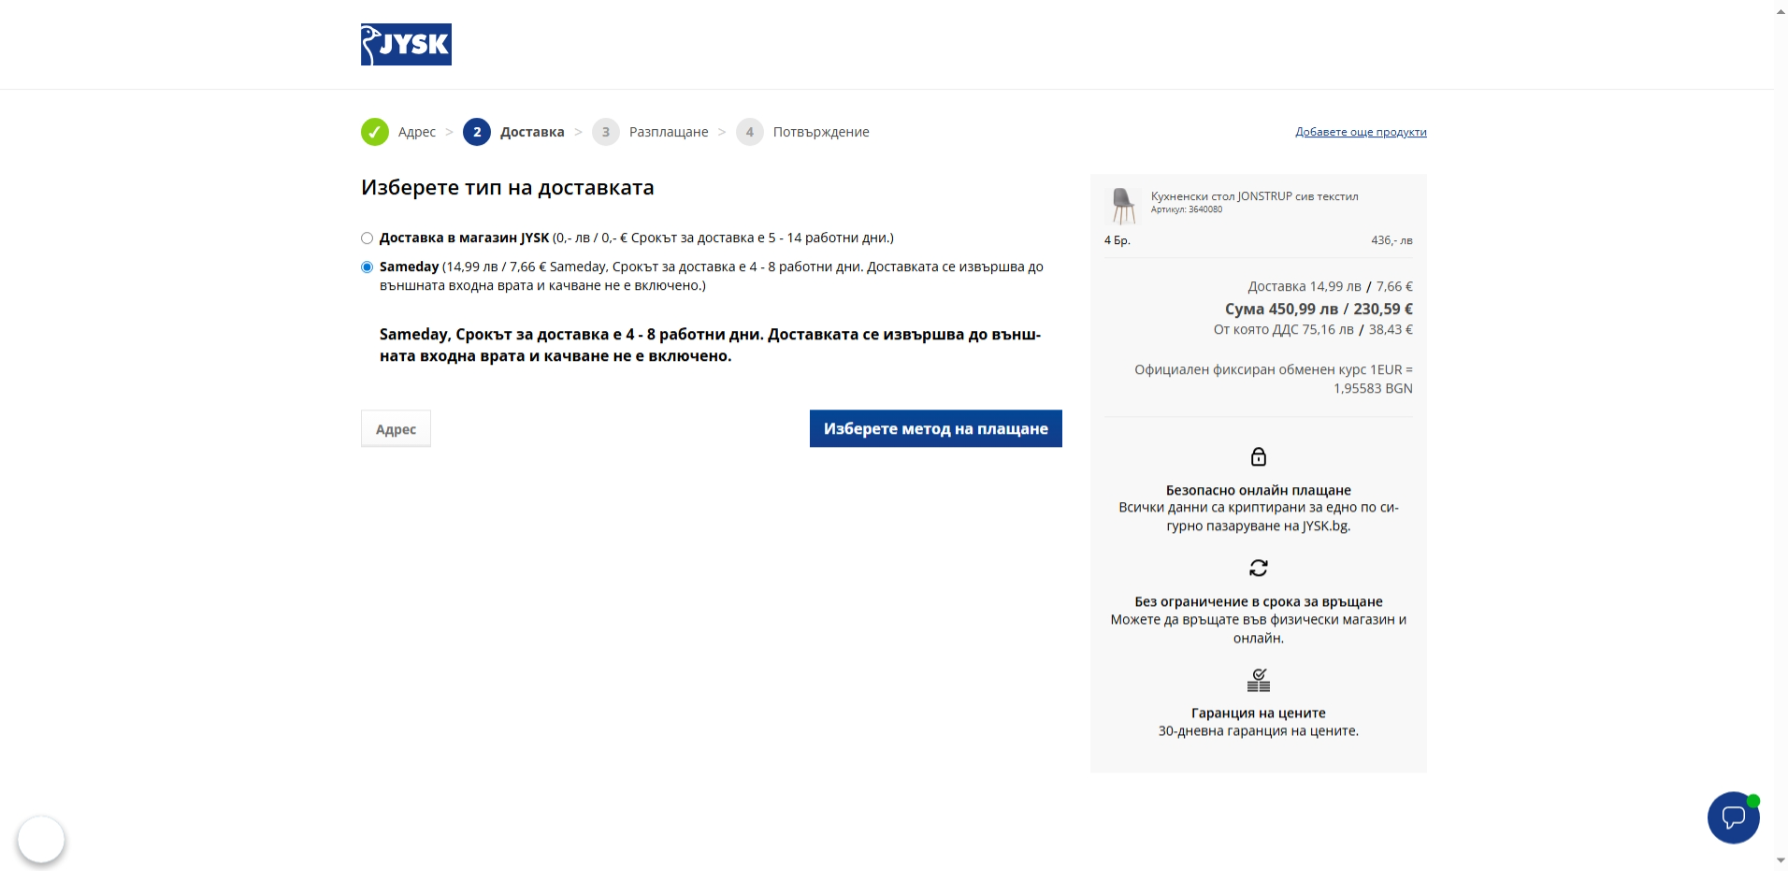Go to the Адрес step in breadcrumb

coord(417,132)
